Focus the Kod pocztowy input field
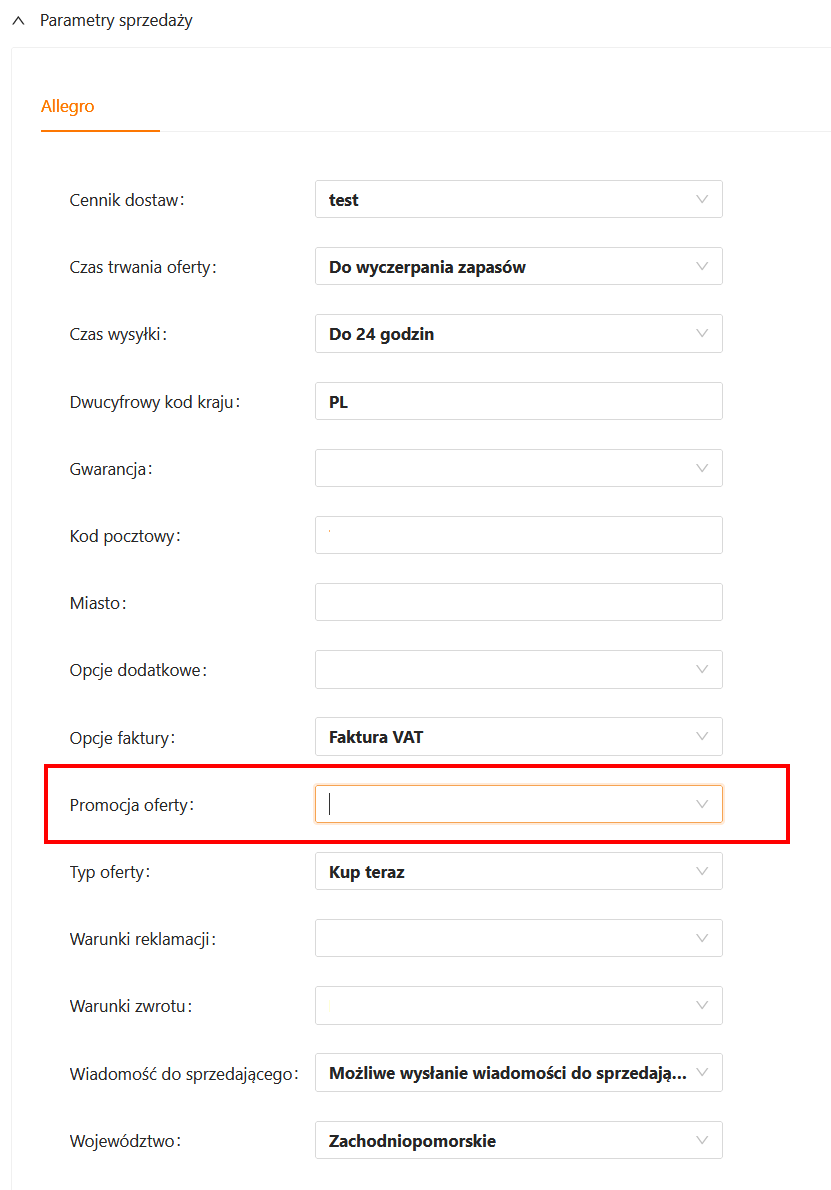The image size is (831, 1190). (x=518, y=535)
